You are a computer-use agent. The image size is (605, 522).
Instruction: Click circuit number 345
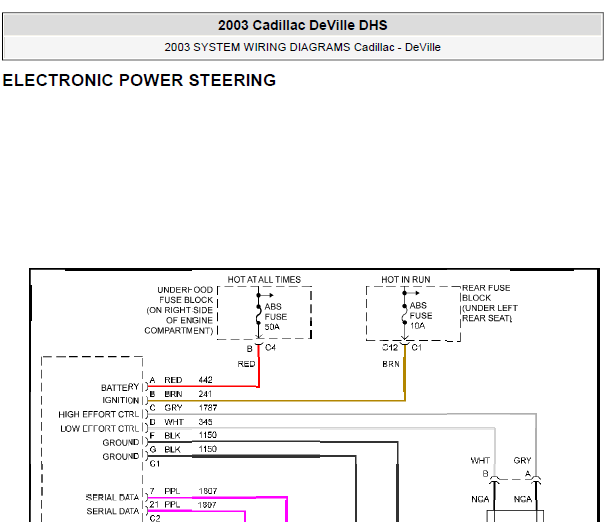pyautogui.click(x=205, y=422)
